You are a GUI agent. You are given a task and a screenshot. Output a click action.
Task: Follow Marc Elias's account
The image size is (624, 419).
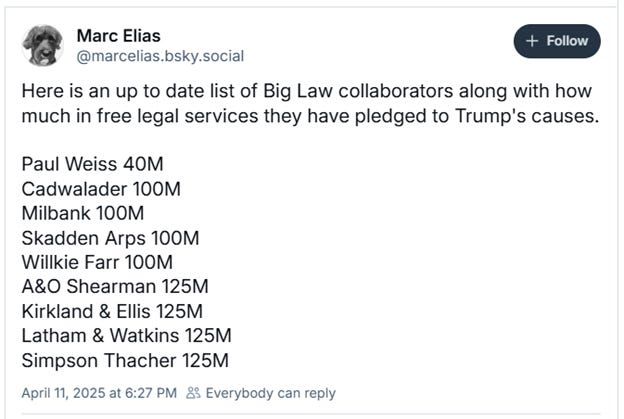pyautogui.click(x=557, y=41)
